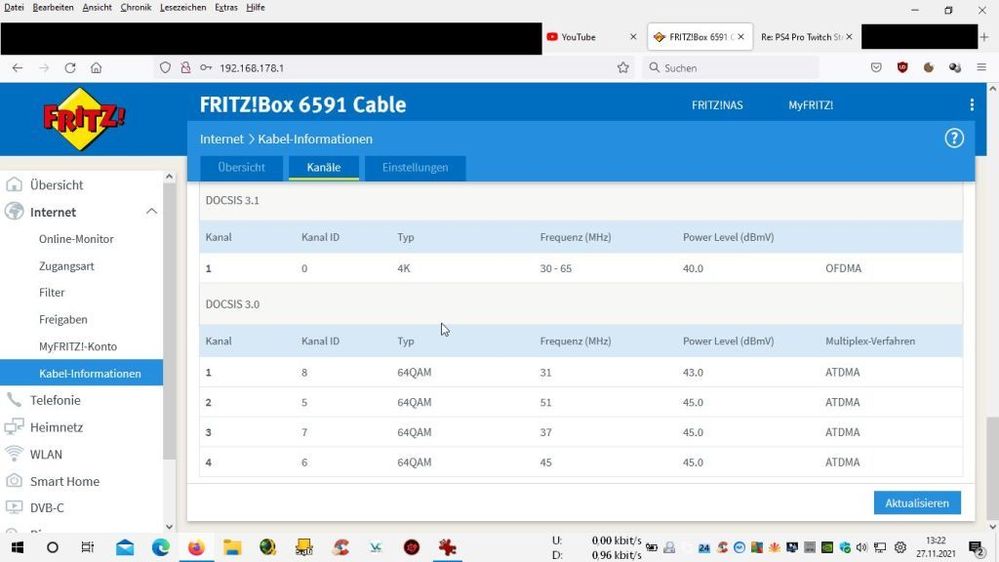Viewport: 999px width, 562px height.
Task: Open the Einstellungen tab
Action: point(415,168)
